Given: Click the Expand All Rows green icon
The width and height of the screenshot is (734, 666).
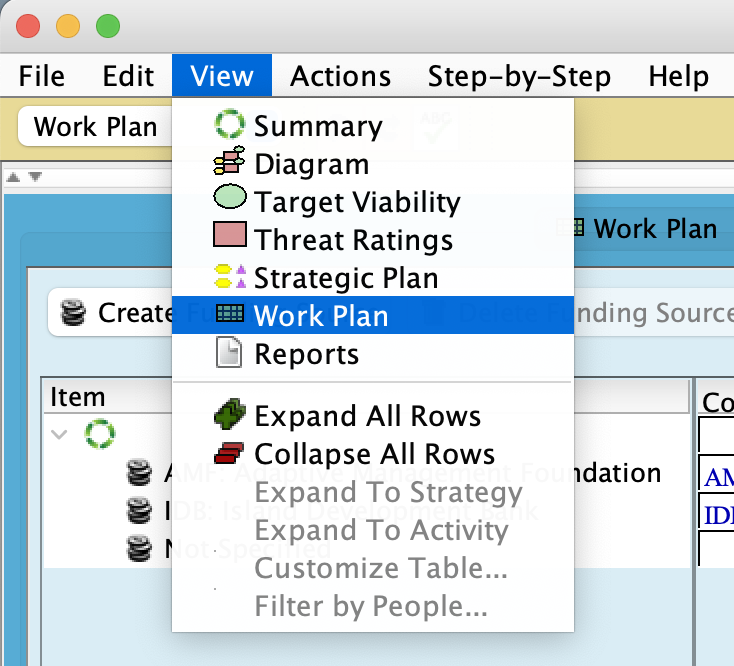Looking at the screenshot, I should (230, 415).
